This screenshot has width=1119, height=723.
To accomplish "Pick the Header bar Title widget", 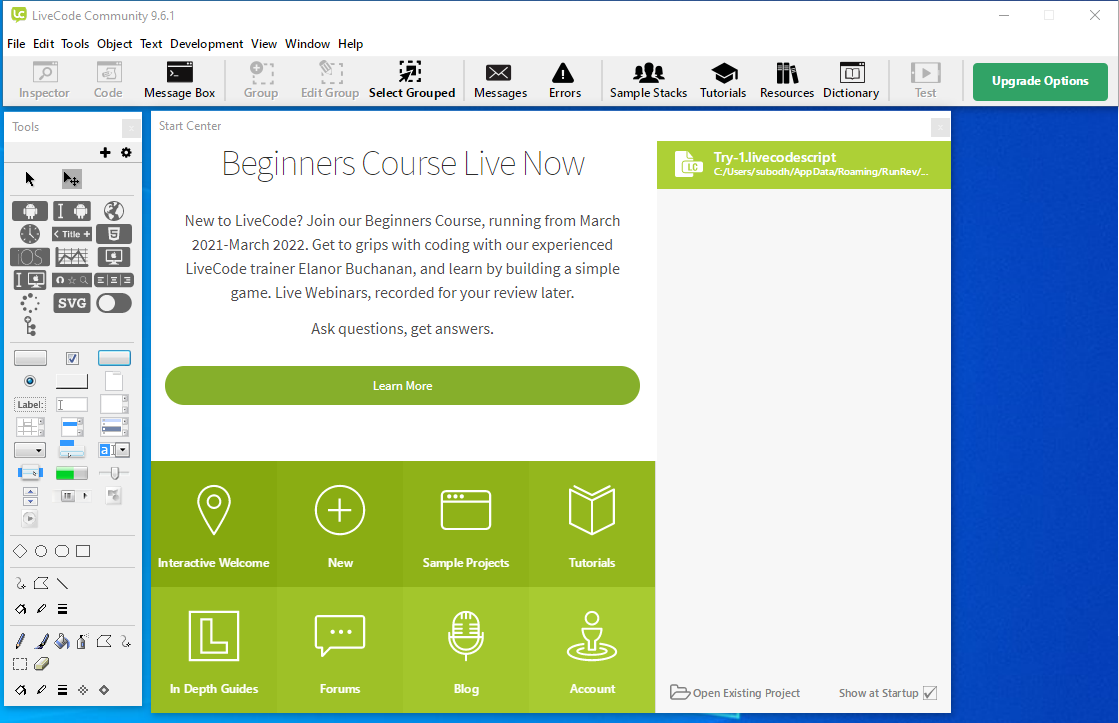I will click(72, 234).
